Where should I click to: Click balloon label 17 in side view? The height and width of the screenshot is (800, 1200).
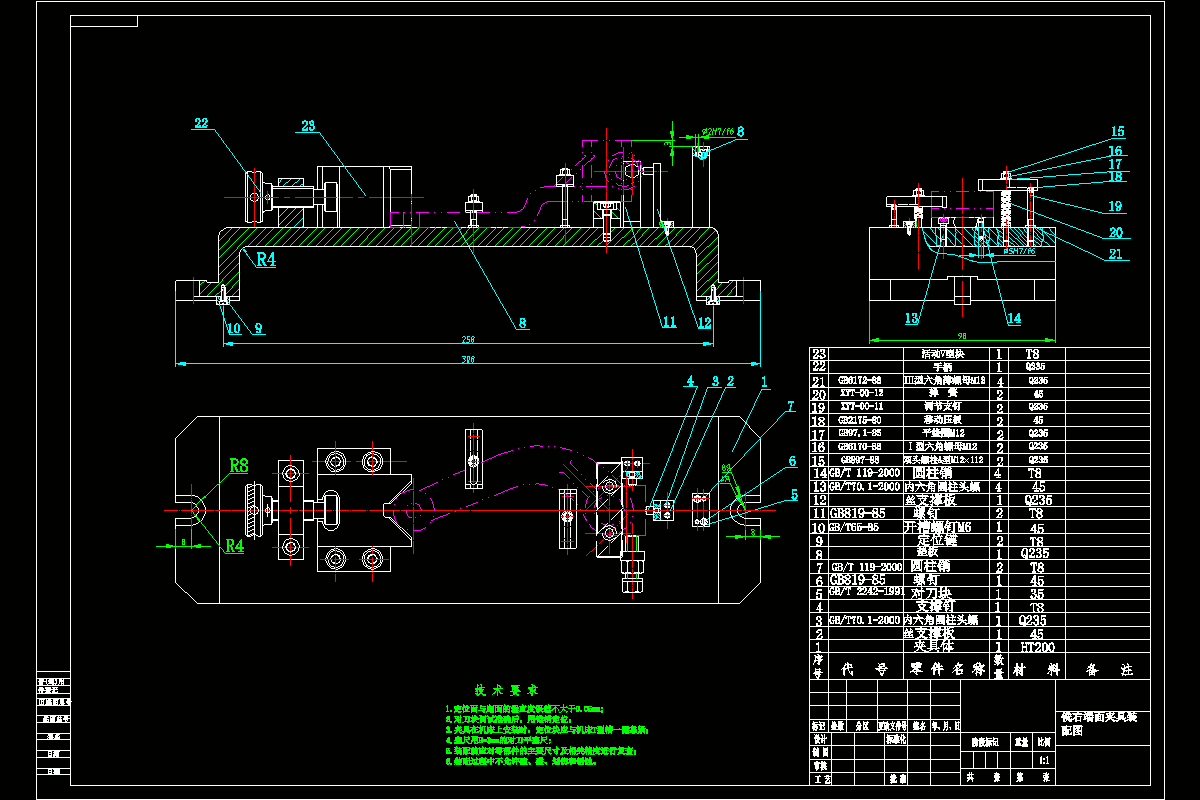(x=1115, y=164)
